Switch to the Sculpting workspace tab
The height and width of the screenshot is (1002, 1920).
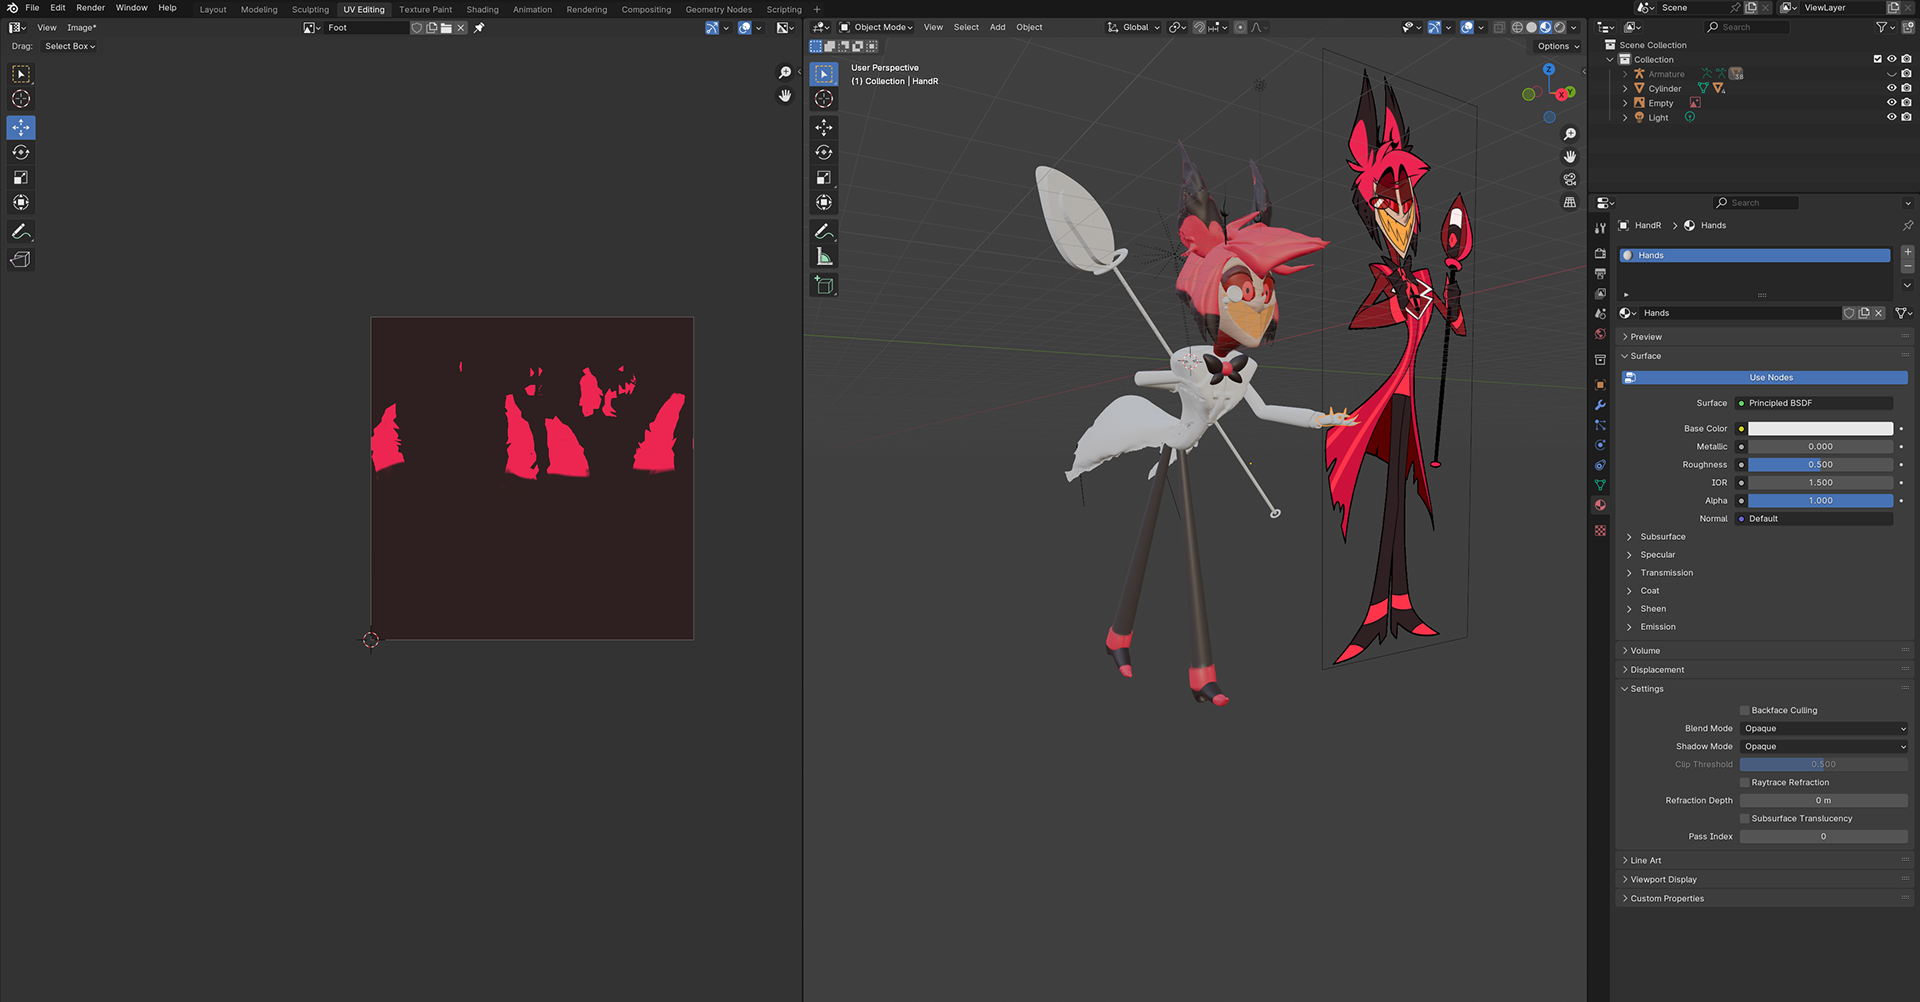[x=310, y=10]
